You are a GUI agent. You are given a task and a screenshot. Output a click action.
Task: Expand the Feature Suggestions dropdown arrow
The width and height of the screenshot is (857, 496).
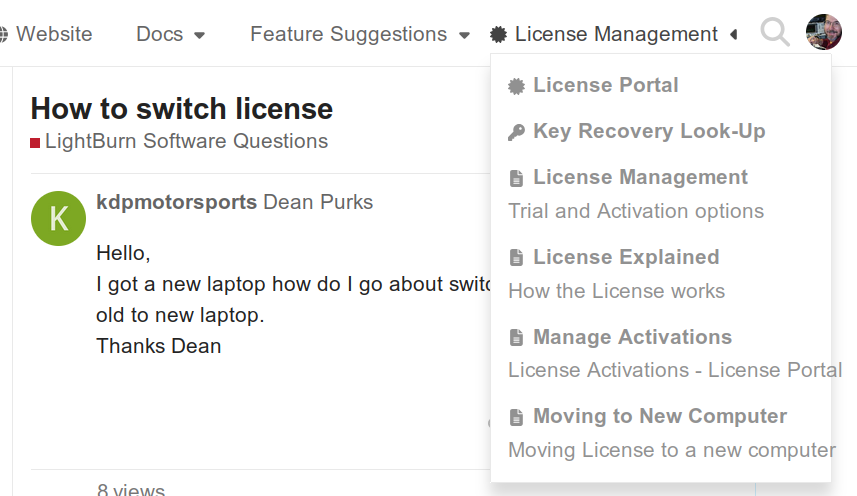click(465, 36)
